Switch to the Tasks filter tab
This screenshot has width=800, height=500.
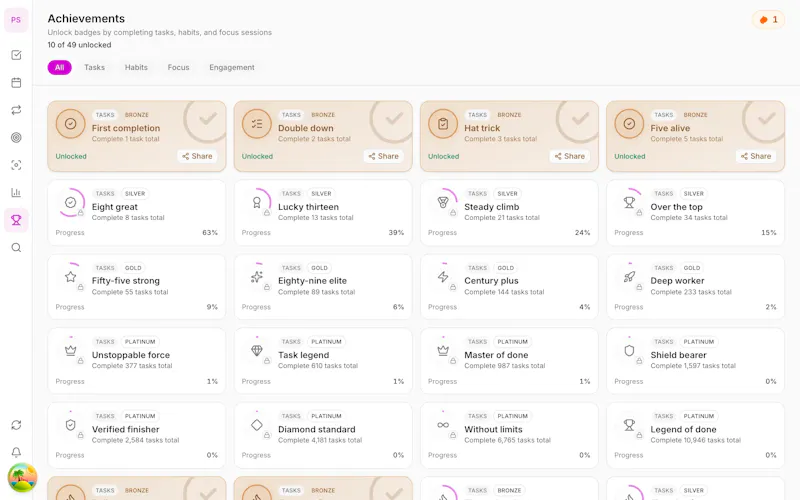(x=94, y=67)
